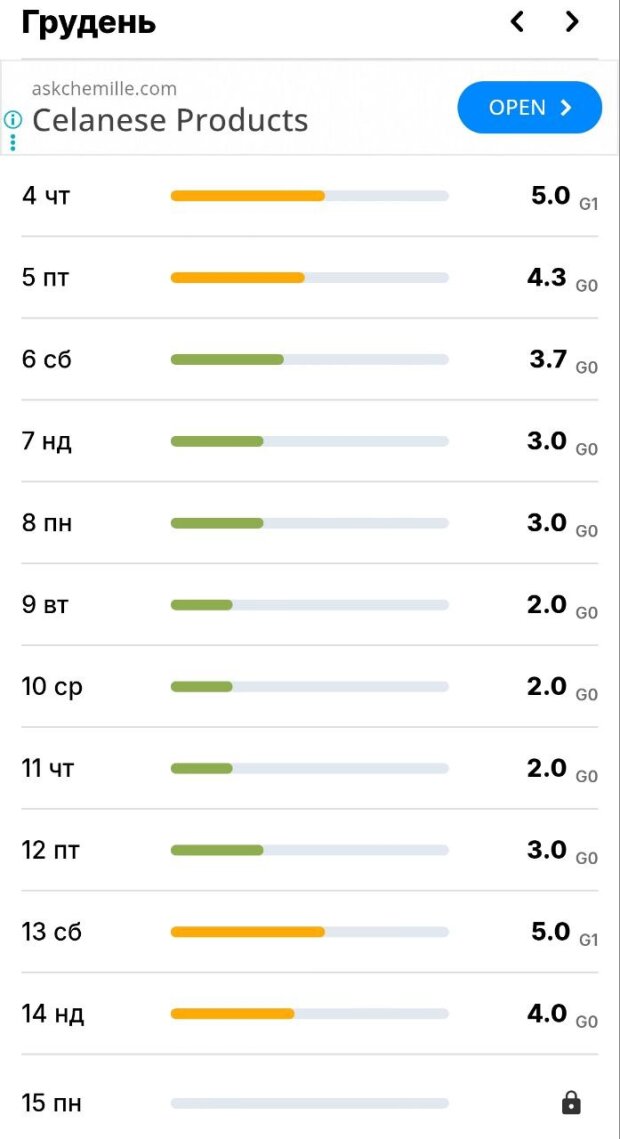Select the 10 ср day row
The height and width of the screenshot is (1139, 620).
pos(310,687)
